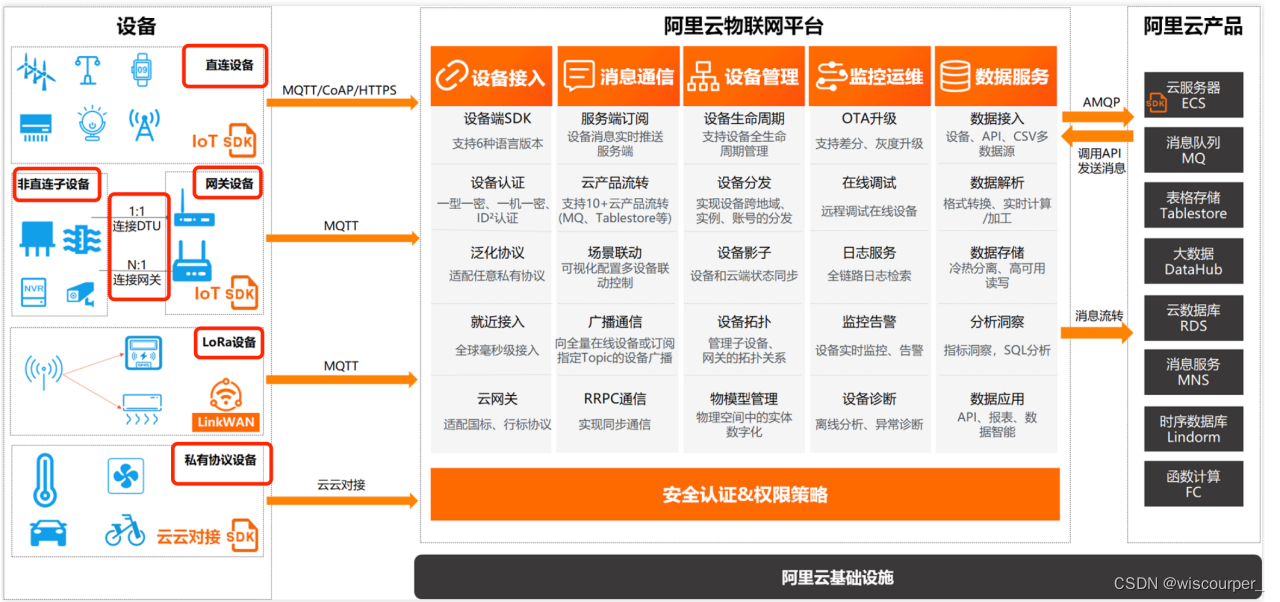
Task: Select the electric meter icon
Action: (142, 354)
